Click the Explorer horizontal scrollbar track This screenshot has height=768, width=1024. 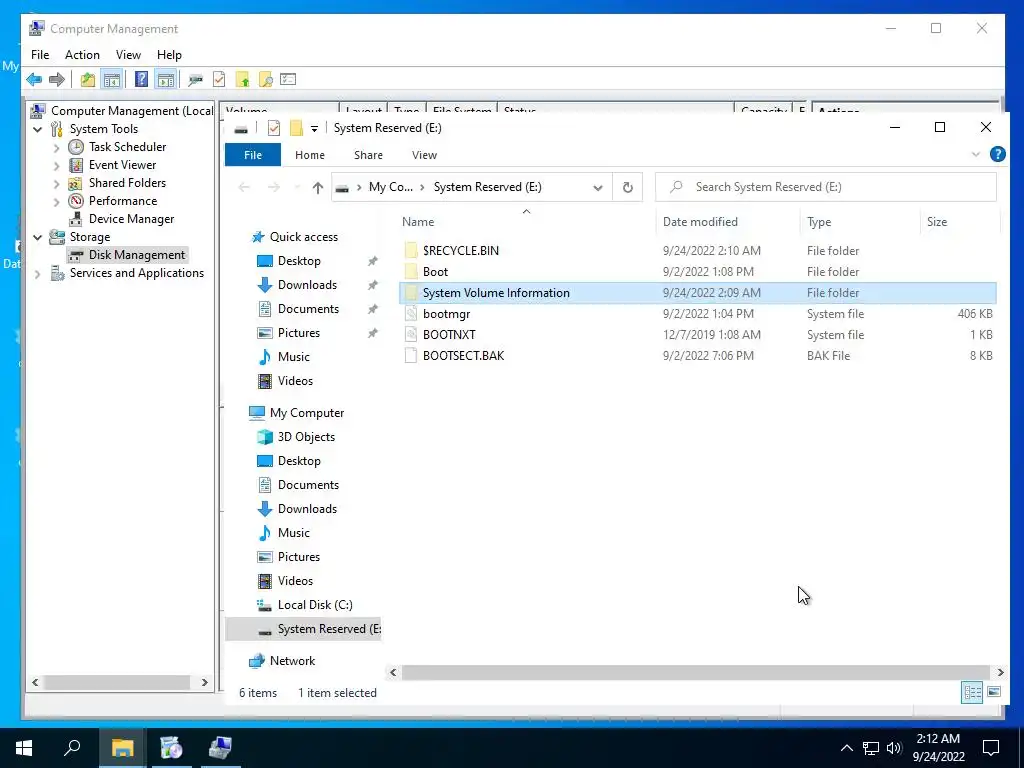[696, 672]
